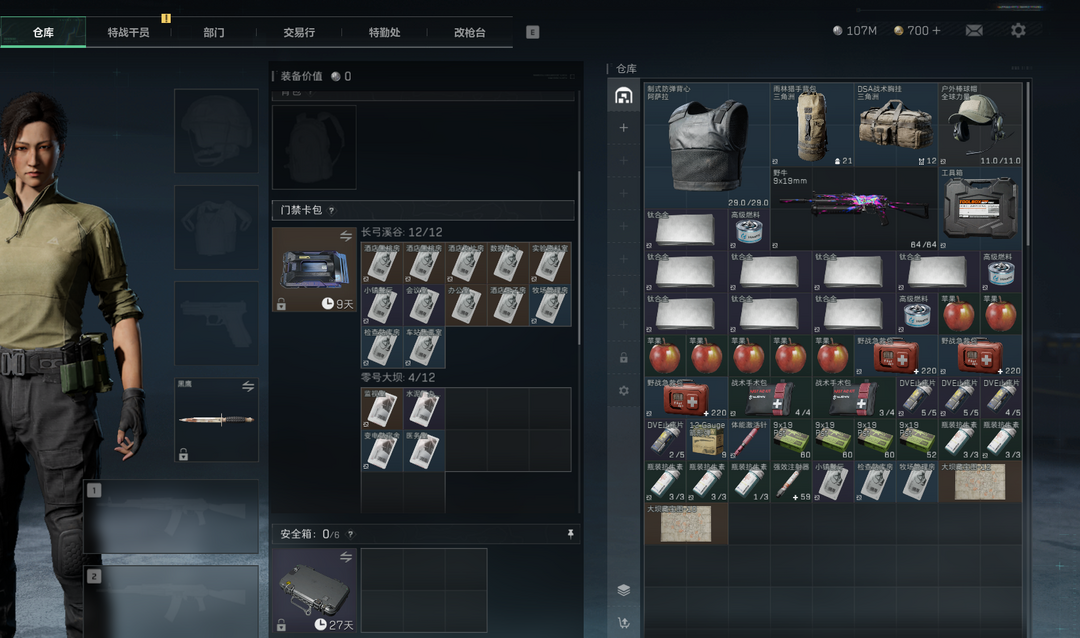Viewport: 1080px width, 638px height.
Task: Select the 战术手术包 with 4/4 uses
Action: (x=770, y=398)
